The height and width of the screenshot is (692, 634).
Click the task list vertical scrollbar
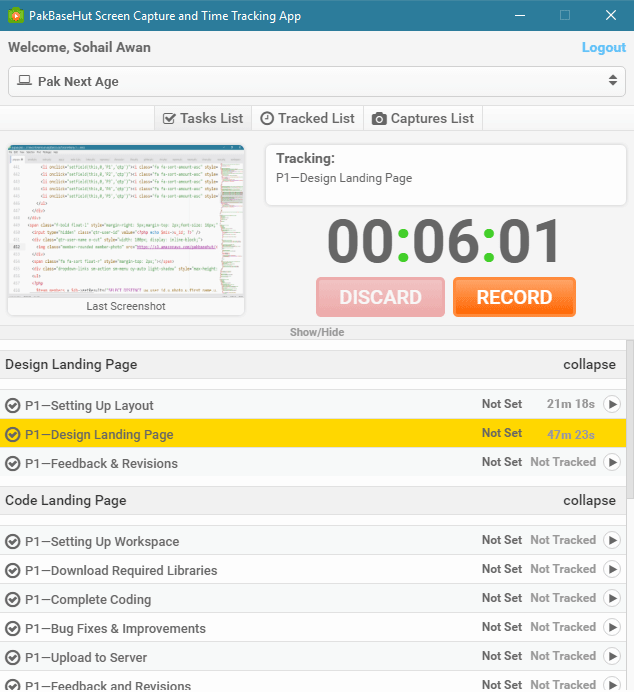click(x=630, y=419)
